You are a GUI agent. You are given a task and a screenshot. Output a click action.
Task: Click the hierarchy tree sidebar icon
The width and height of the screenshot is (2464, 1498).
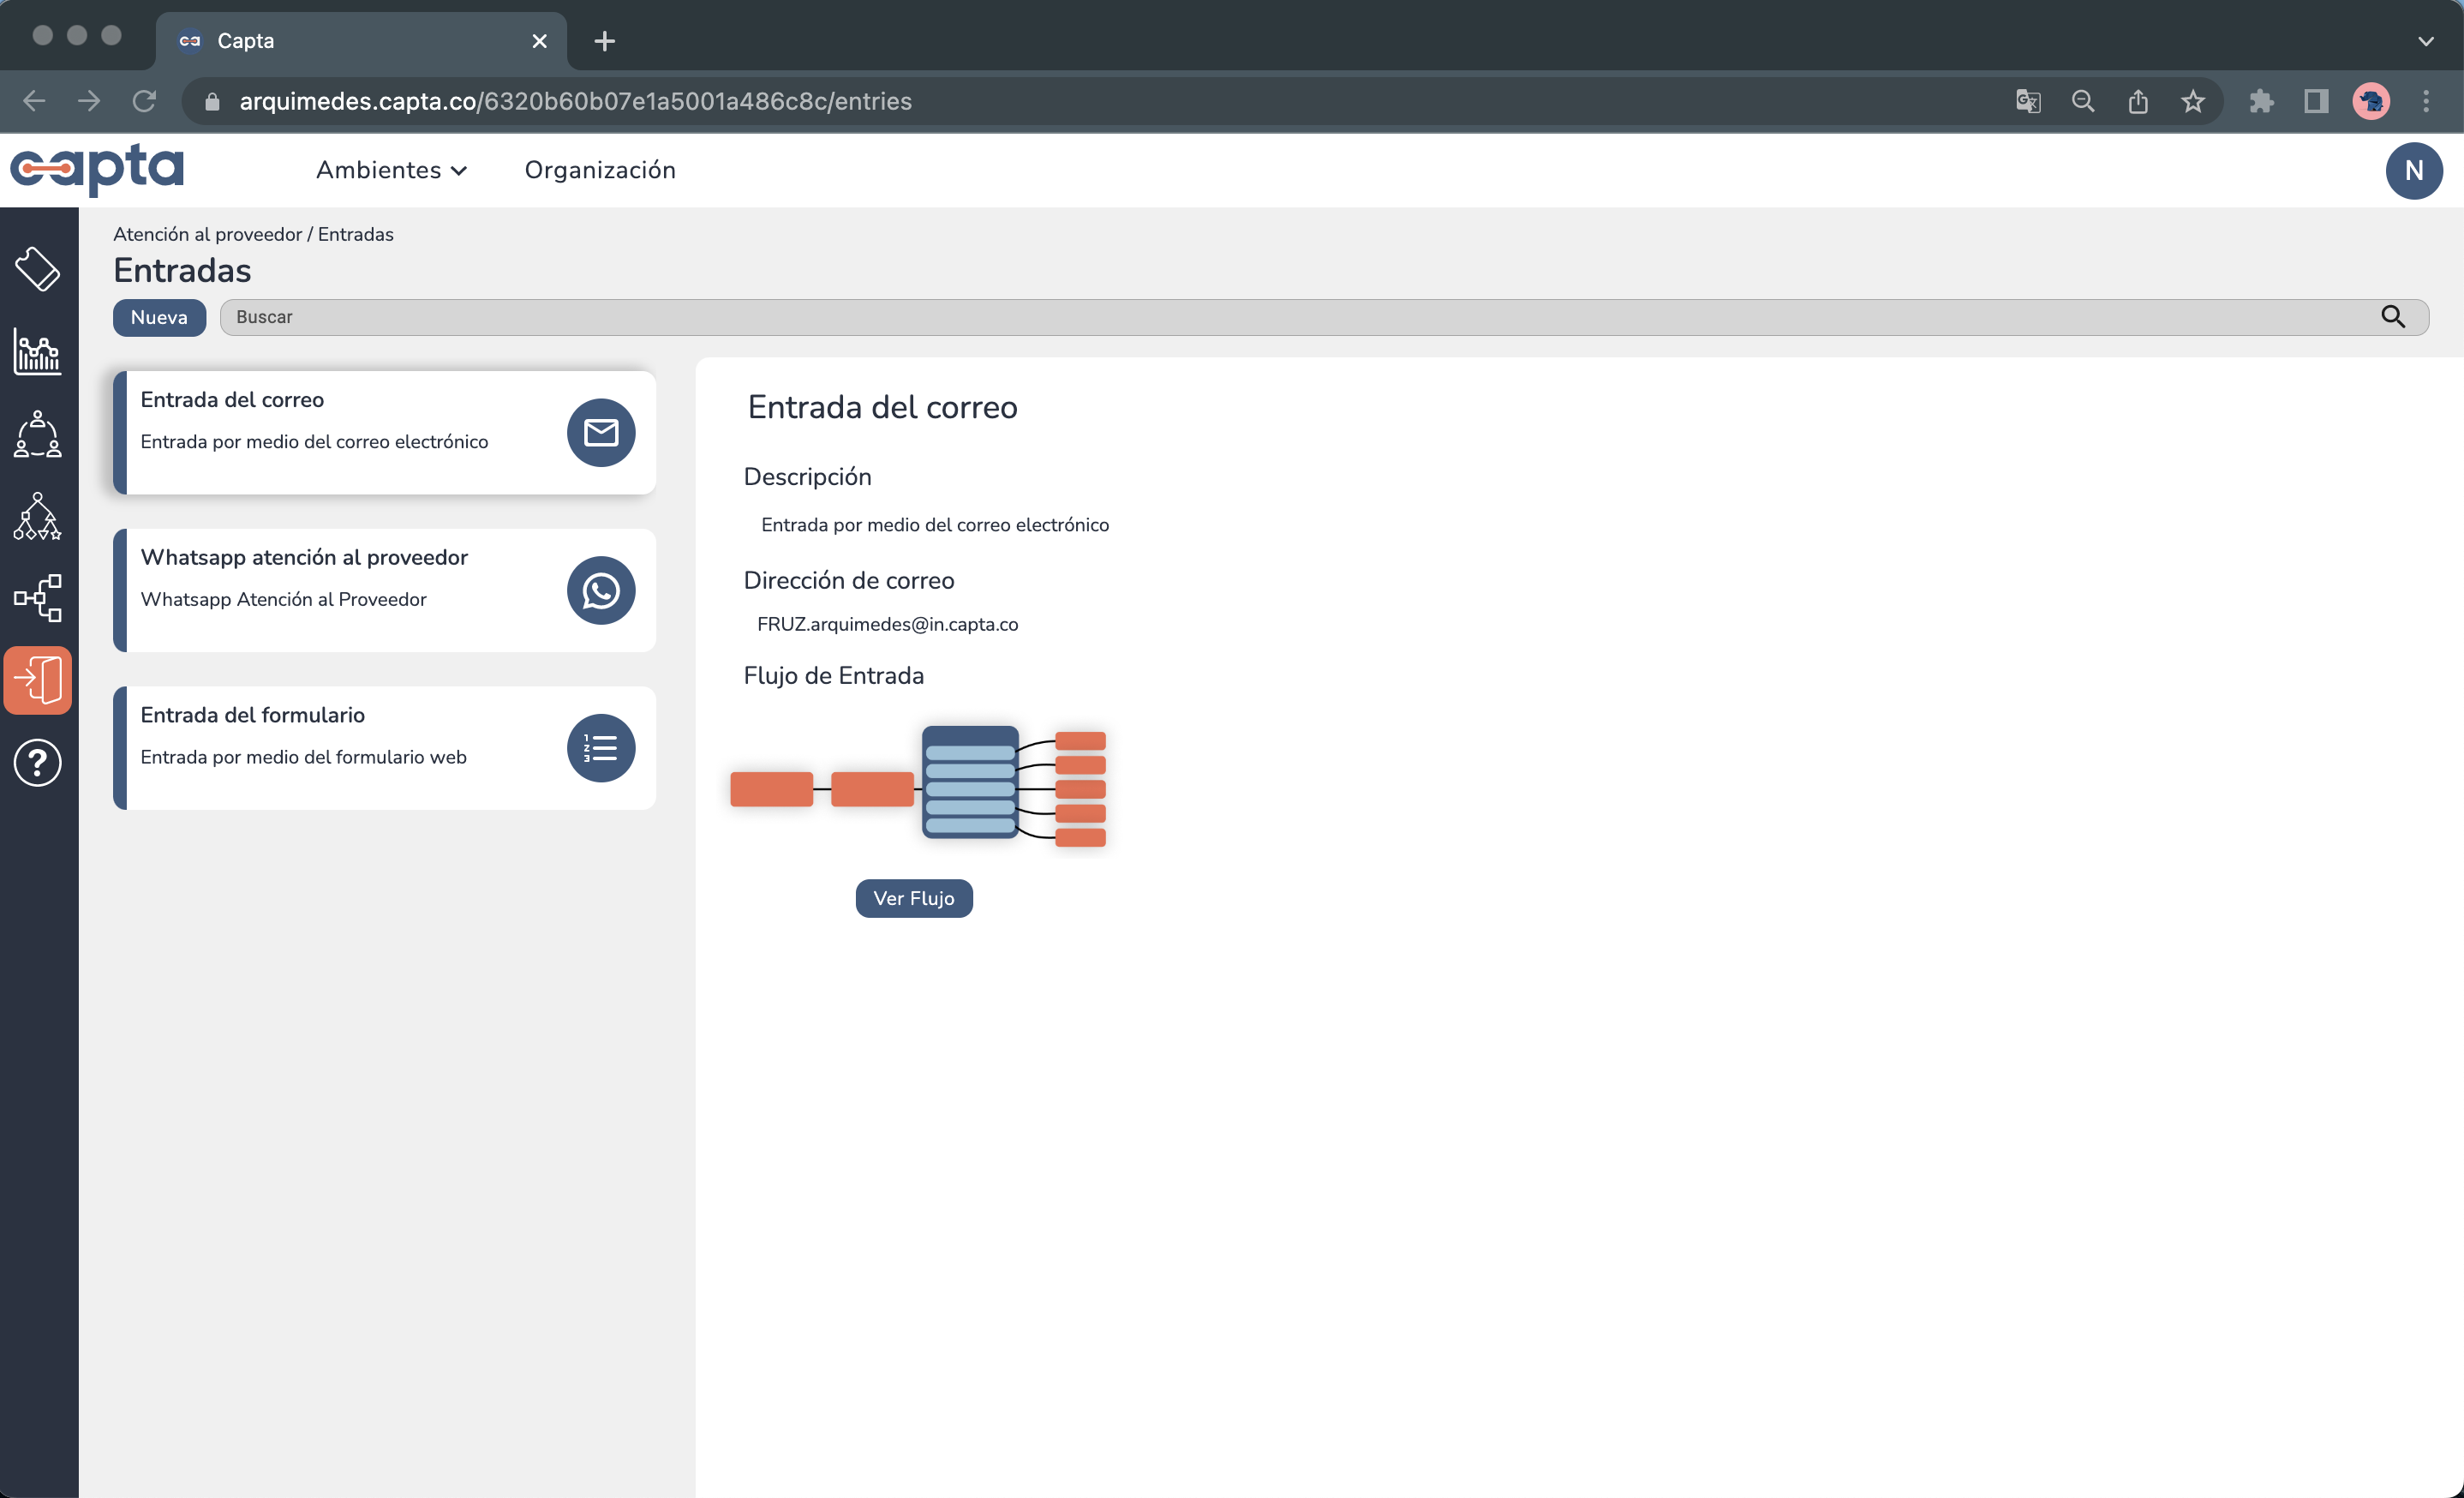(x=38, y=516)
